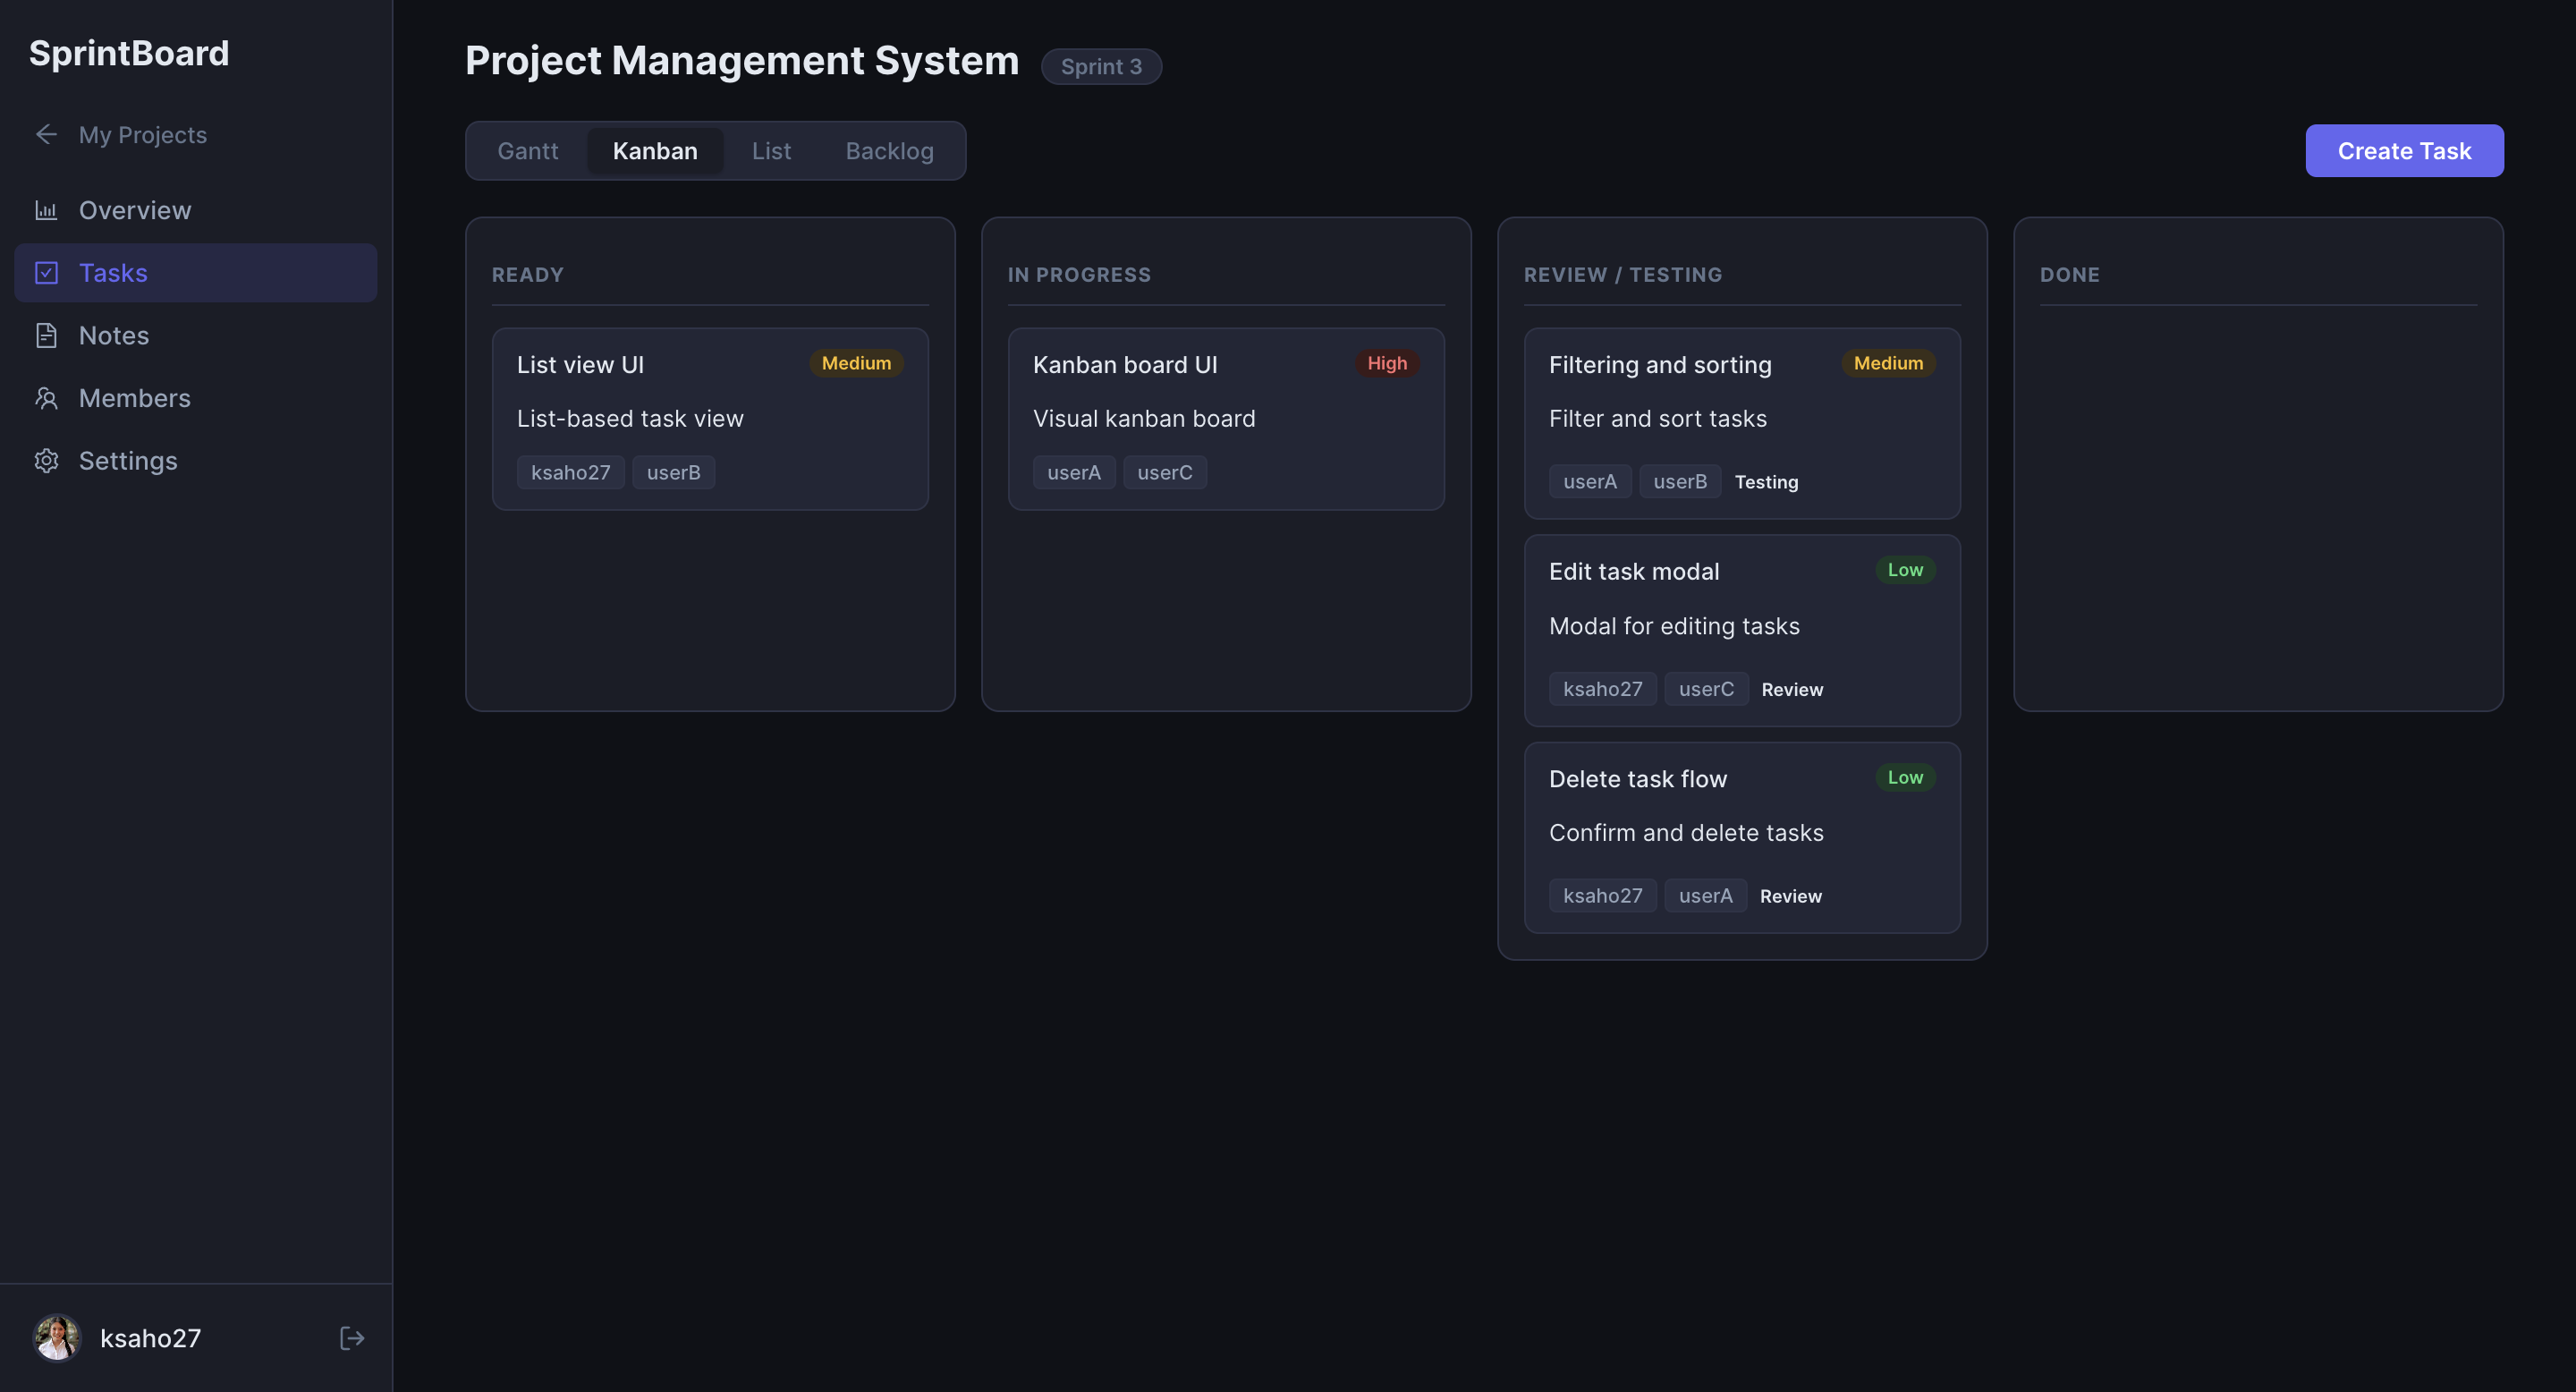Click the My Projects link
The width and height of the screenshot is (2576, 1392).
point(143,134)
